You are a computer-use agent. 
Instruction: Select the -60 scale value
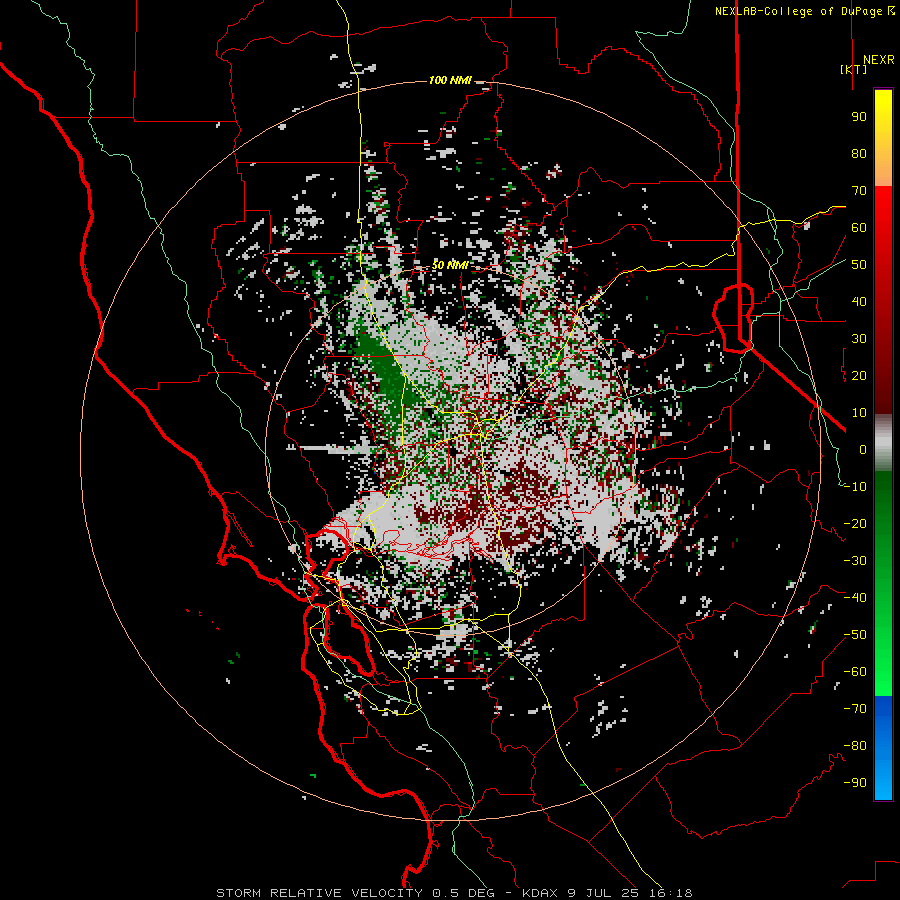(x=855, y=672)
